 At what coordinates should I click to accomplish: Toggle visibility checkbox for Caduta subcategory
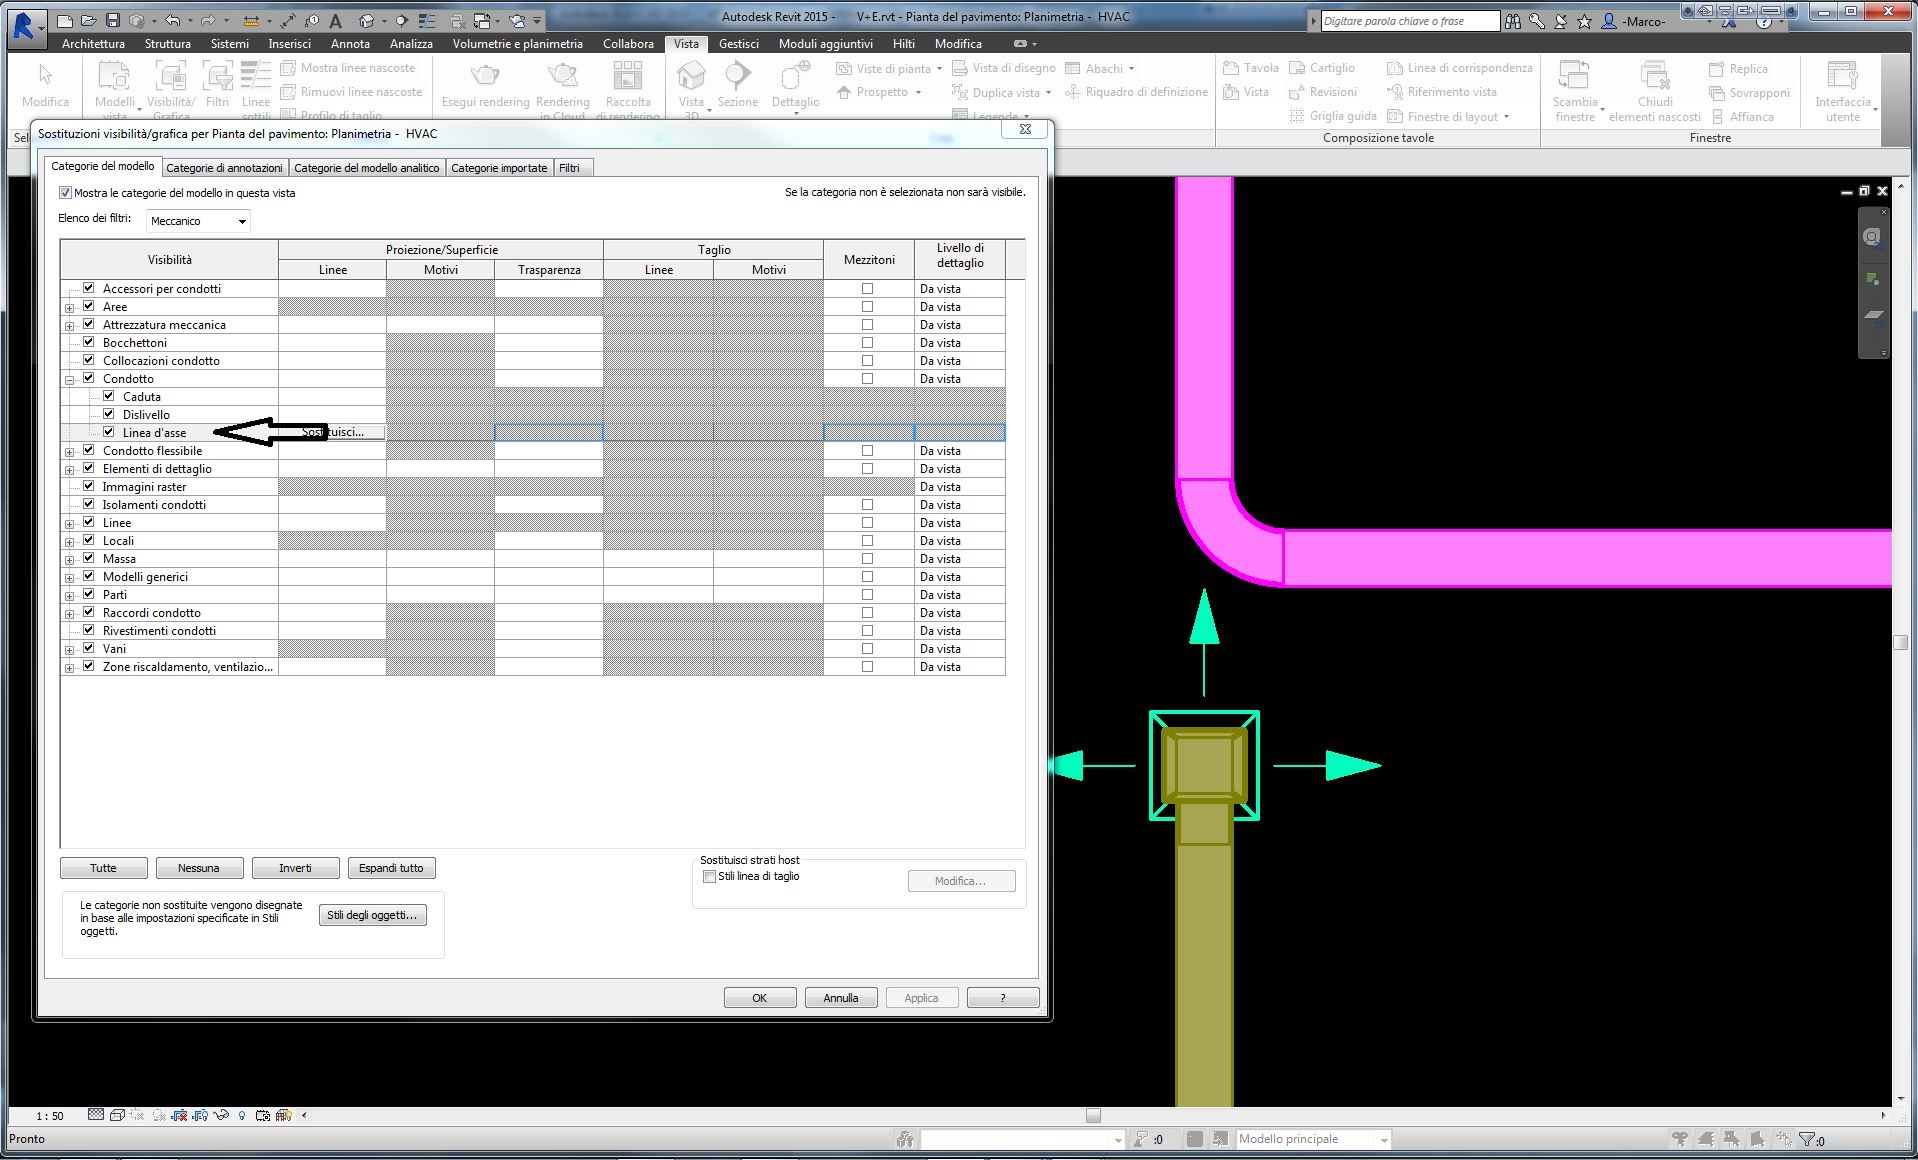point(108,396)
